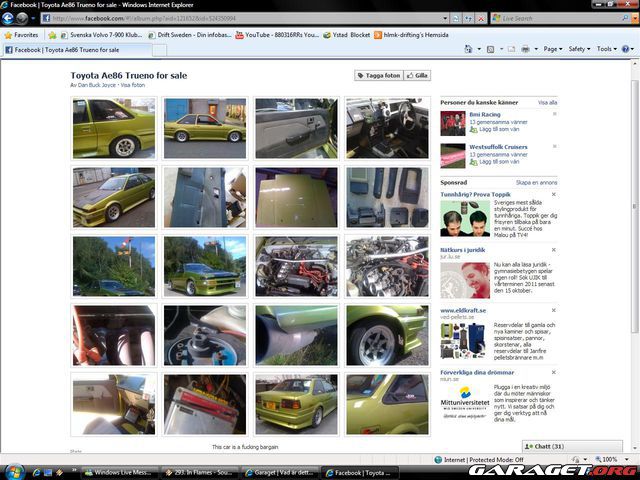
Task: Refresh the page with the Refresh icon
Action: [x=469, y=18]
